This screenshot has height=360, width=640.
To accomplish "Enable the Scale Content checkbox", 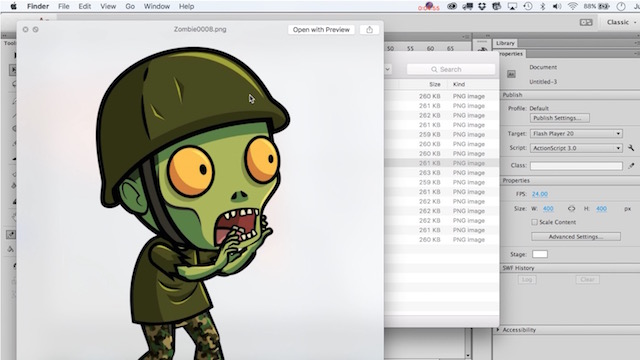I will (534, 222).
